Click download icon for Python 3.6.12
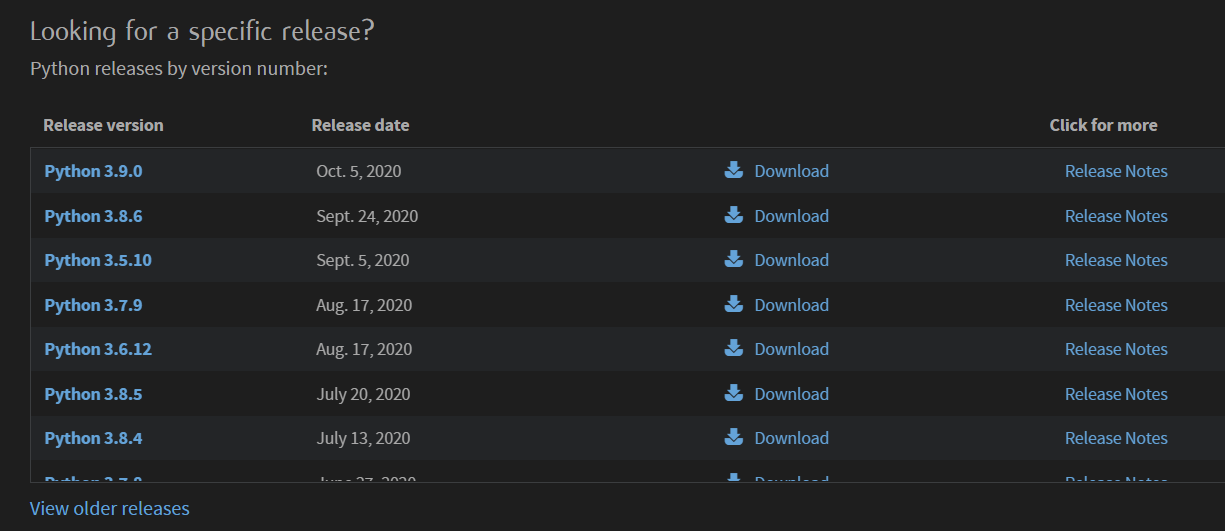Image resolution: width=1225 pixels, height=531 pixels. pos(734,348)
